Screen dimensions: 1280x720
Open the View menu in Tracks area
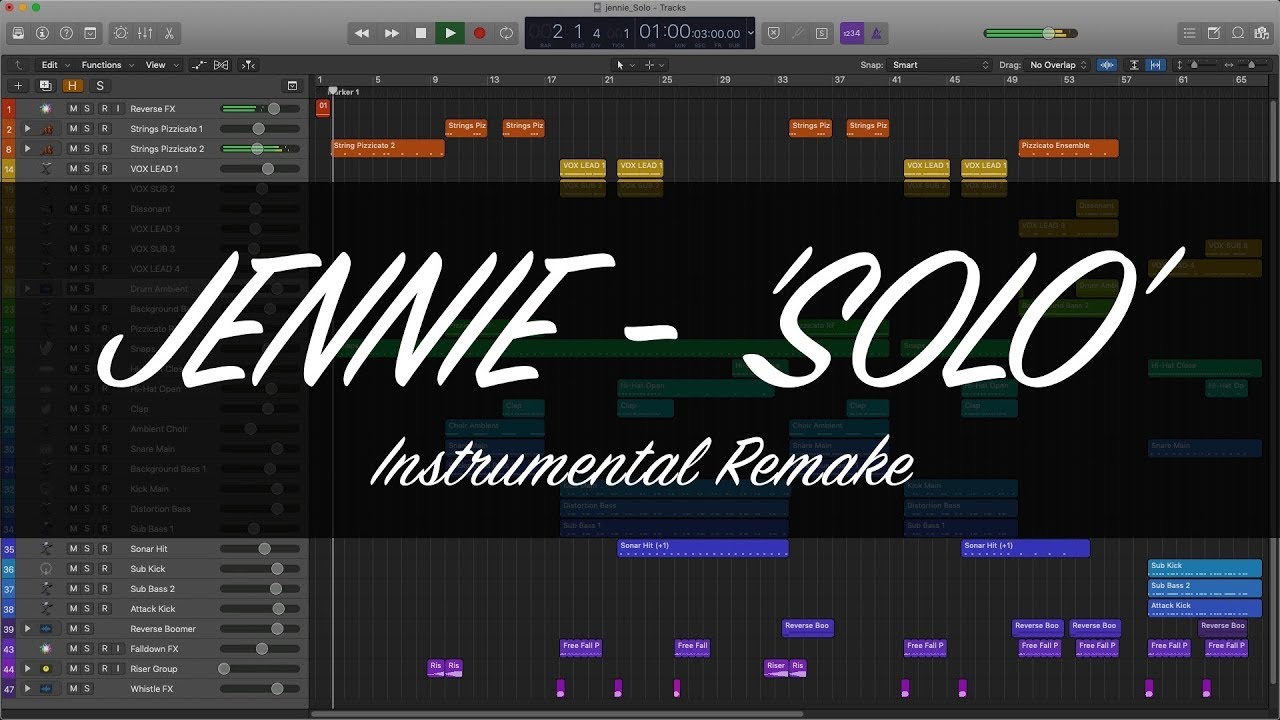[x=161, y=65]
